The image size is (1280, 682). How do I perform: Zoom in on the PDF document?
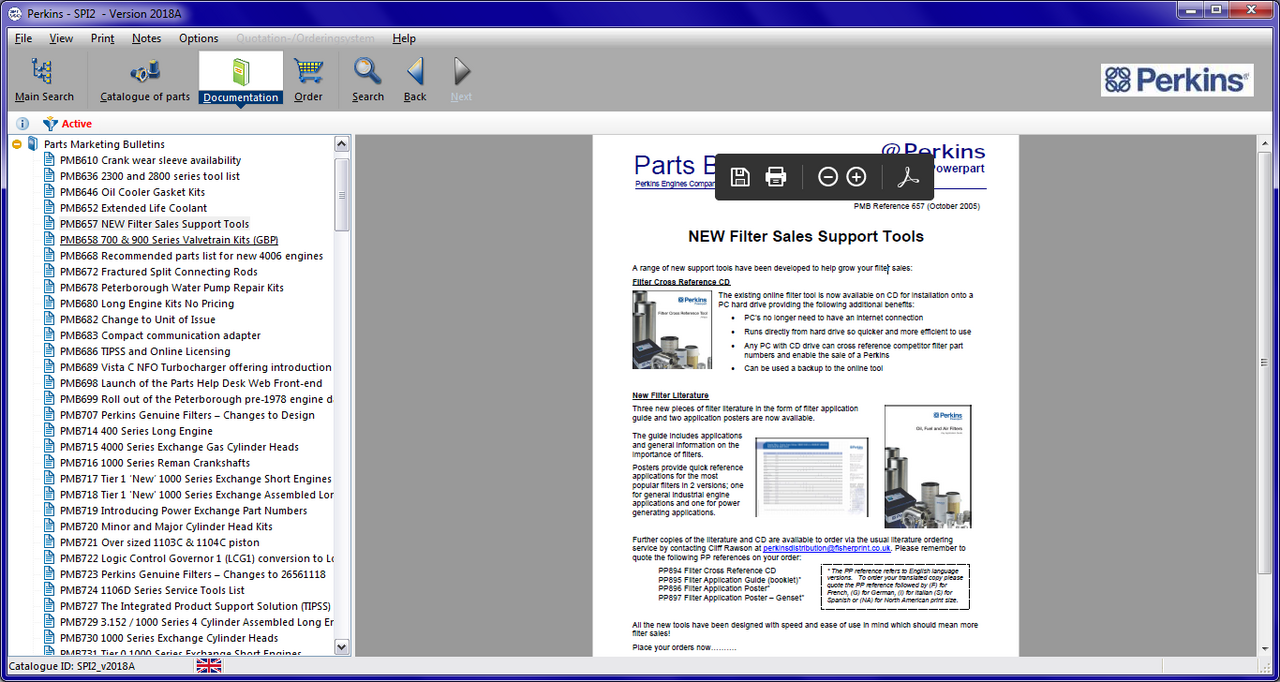pyautogui.click(x=856, y=176)
